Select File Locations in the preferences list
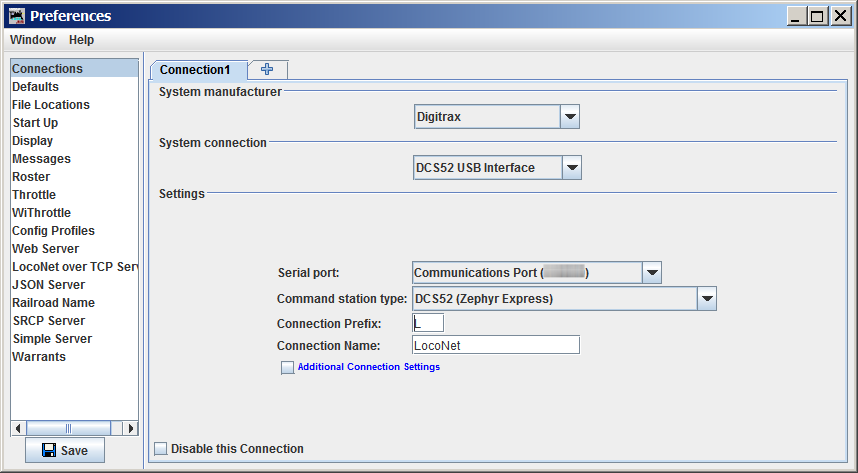The image size is (858, 473). click(74, 105)
